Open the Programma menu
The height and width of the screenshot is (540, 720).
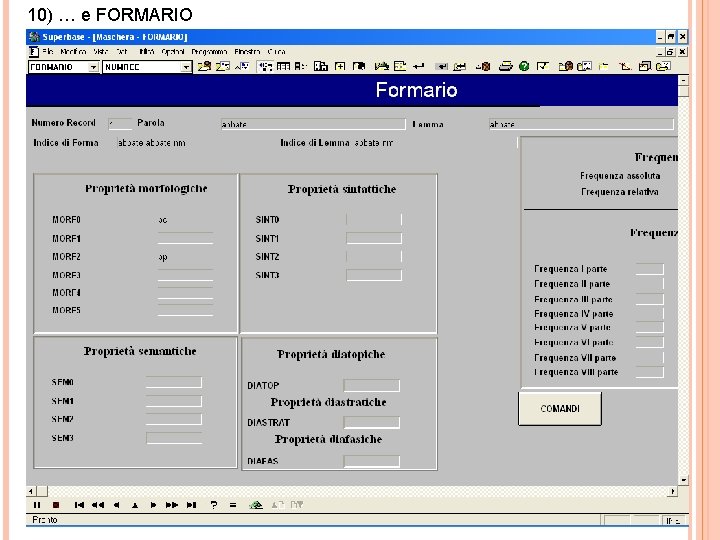point(209,51)
